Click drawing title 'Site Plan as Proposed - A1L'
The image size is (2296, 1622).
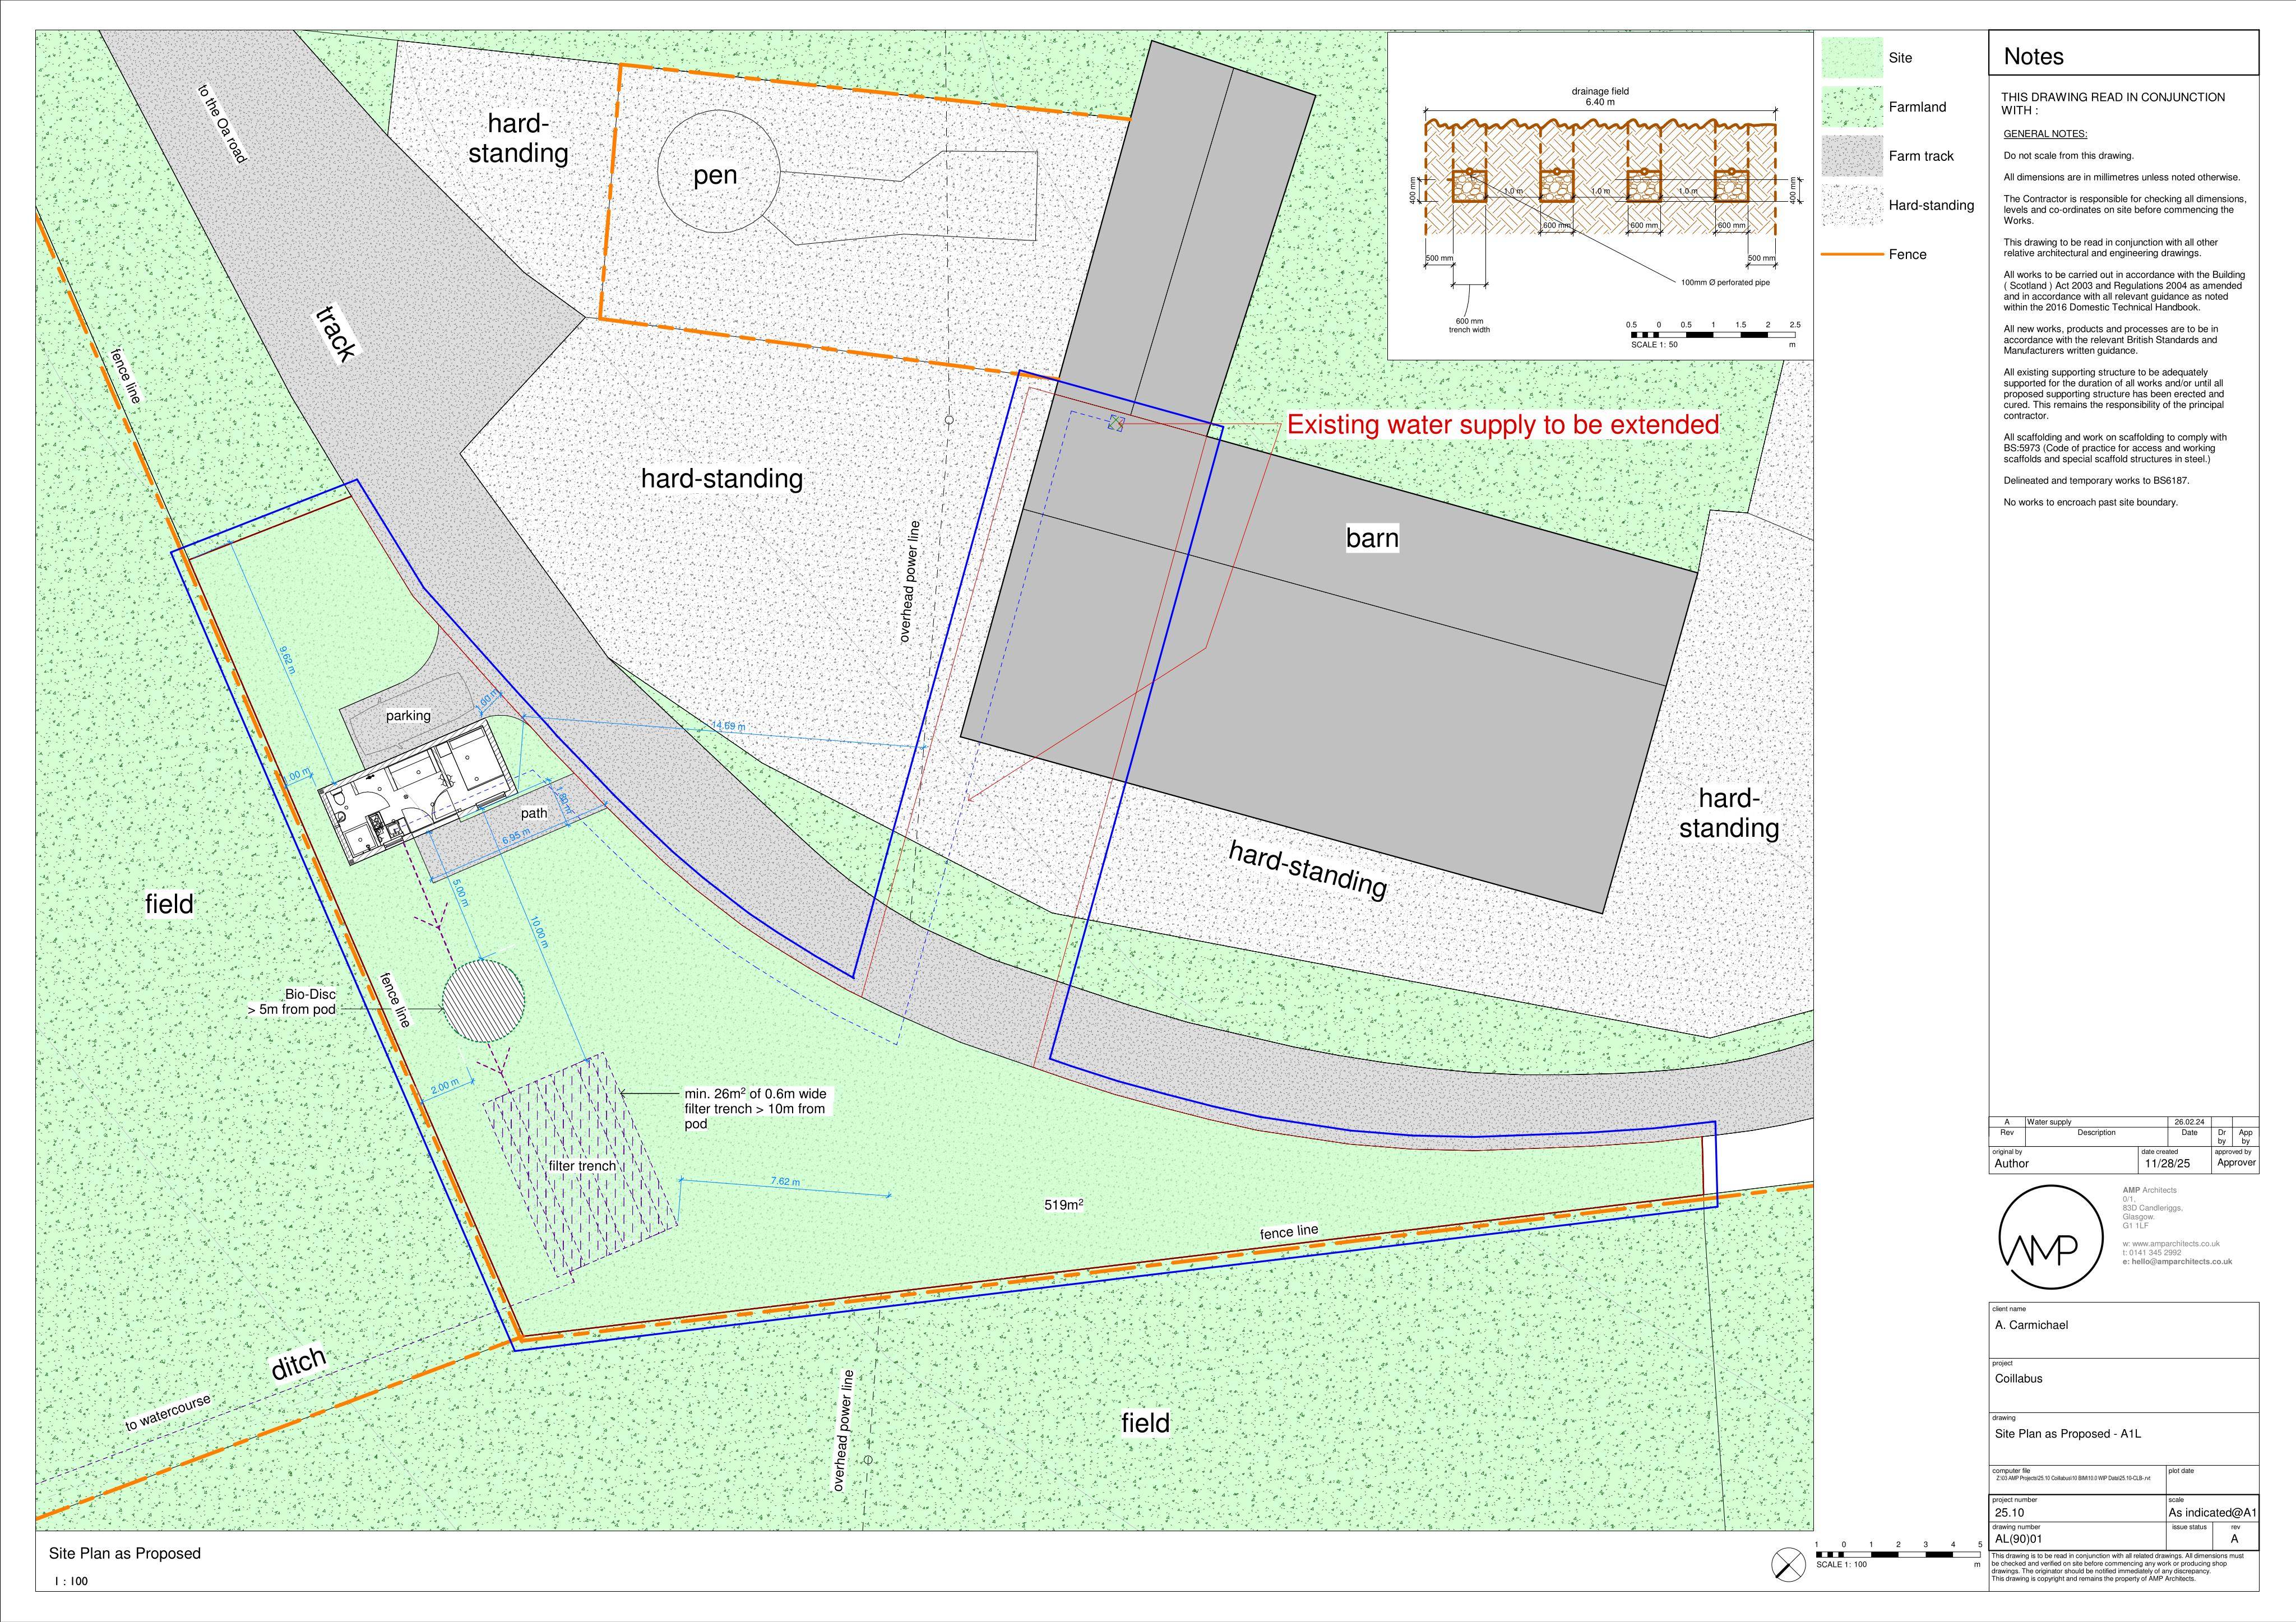[x=2067, y=1434]
